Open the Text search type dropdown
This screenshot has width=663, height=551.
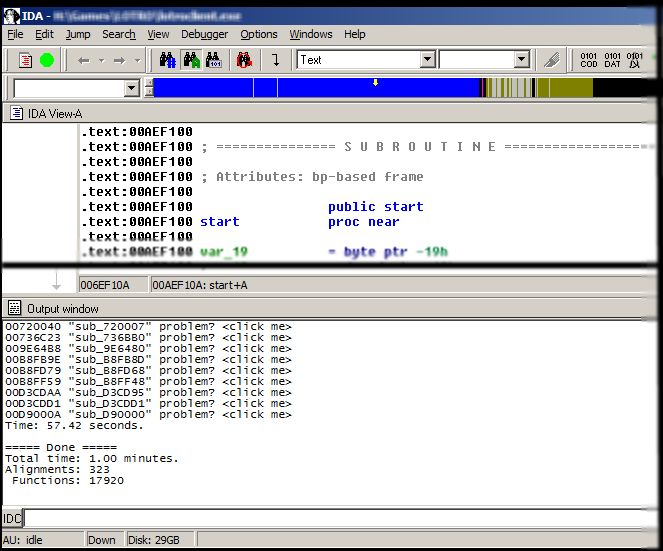(x=428, y=60)
